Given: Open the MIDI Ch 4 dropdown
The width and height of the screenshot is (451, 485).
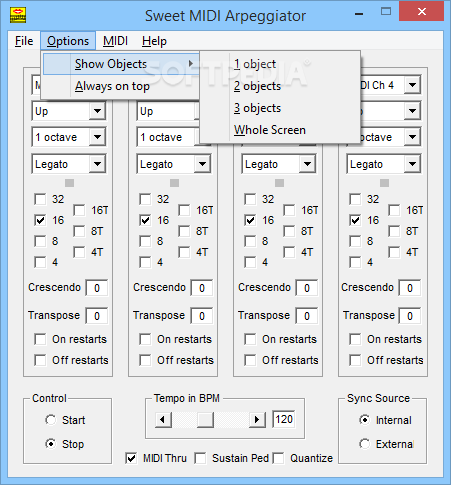Looking at the screenshot, I should coord(412,85).
